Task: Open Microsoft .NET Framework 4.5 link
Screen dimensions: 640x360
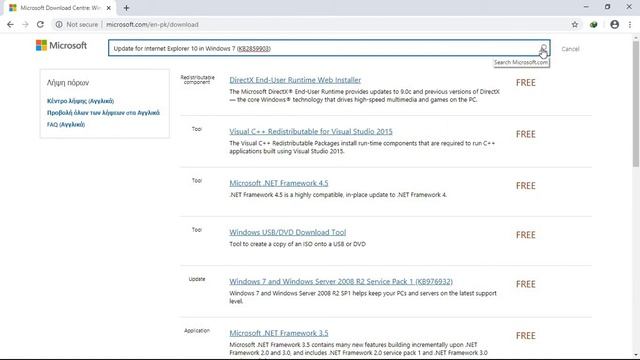Action: click(x=279, y=183)
